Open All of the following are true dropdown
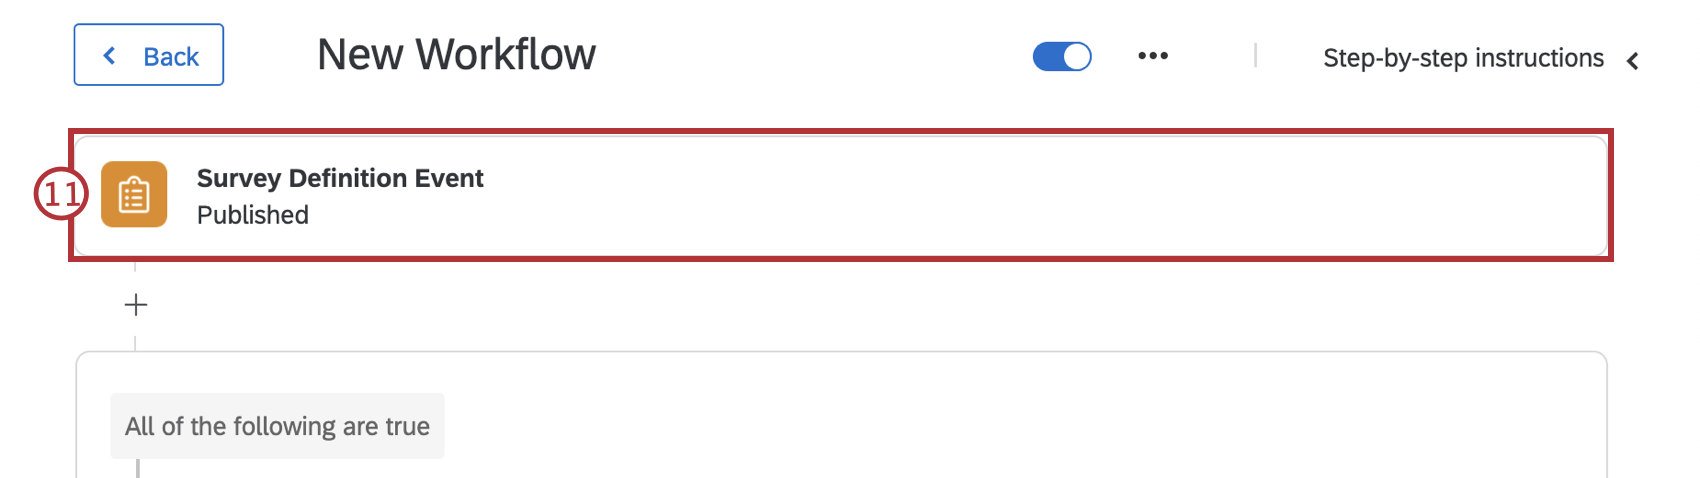 pyautogui.click(x=277, y=426)
